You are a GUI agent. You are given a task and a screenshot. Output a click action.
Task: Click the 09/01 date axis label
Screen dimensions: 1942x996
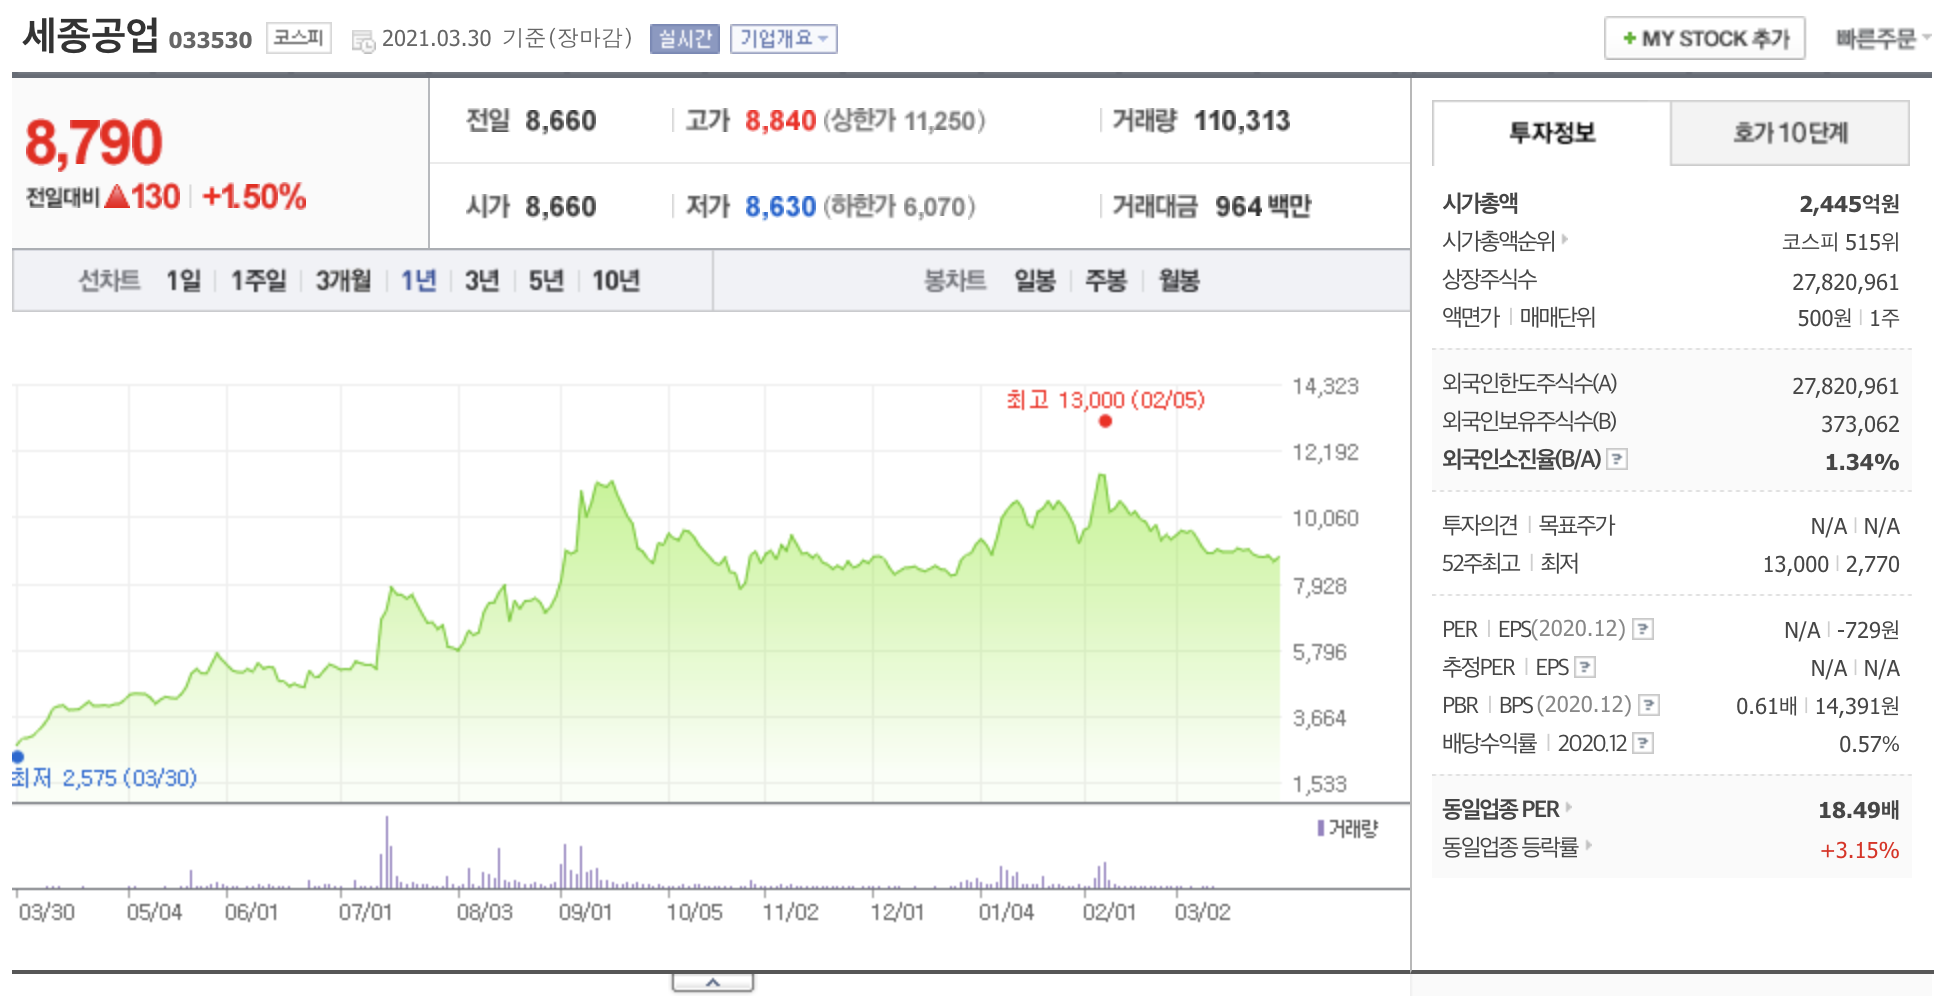point(585,912)
